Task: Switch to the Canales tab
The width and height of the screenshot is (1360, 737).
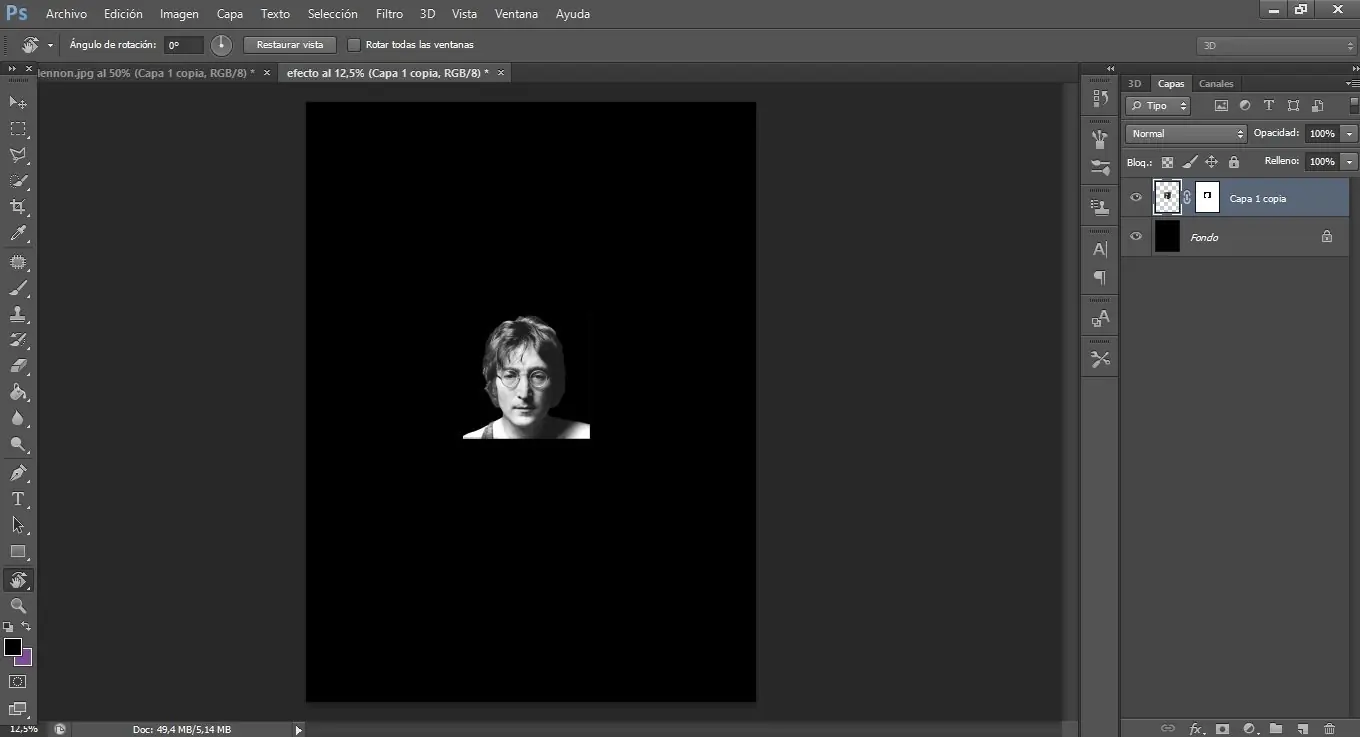Action: coord(1216,84)
